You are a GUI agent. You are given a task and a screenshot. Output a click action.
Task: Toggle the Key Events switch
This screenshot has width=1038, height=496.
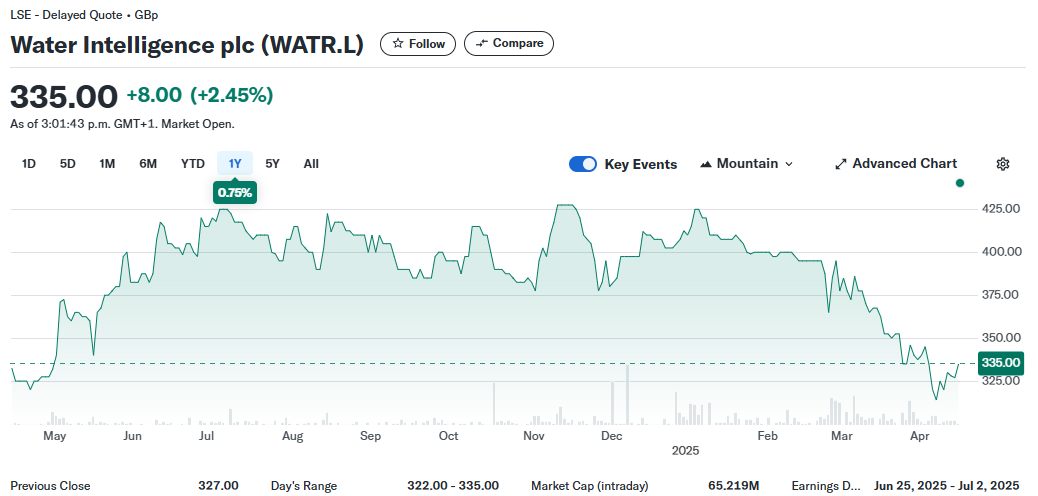click(x=583, y=164)
